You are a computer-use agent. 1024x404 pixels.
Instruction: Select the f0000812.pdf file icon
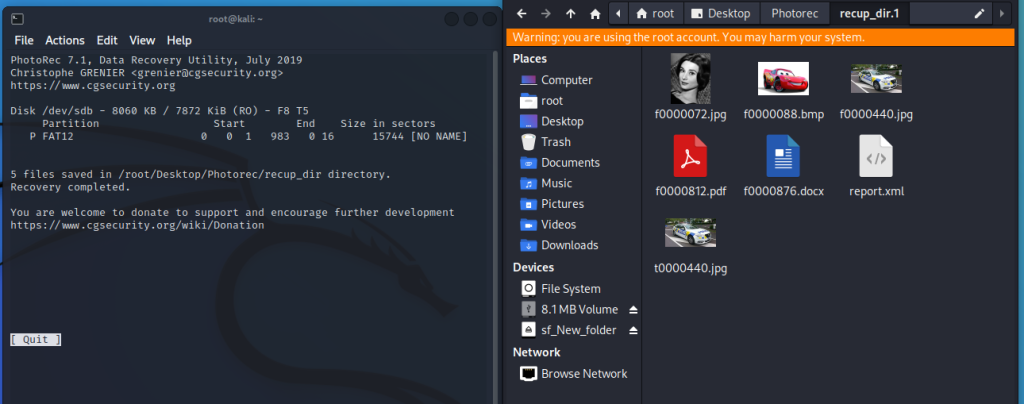click(x=690, y=156)
